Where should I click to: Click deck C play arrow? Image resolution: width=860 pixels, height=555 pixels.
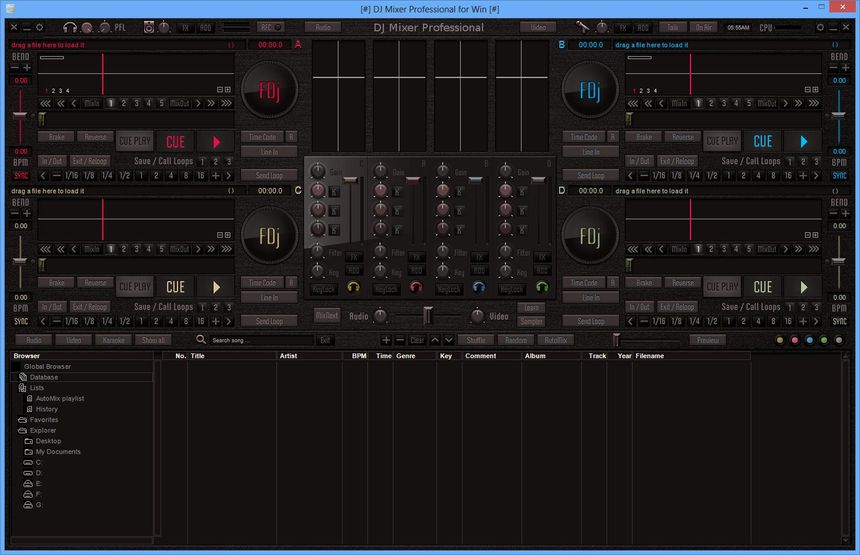pyautogui.click(x=216, y=287)
